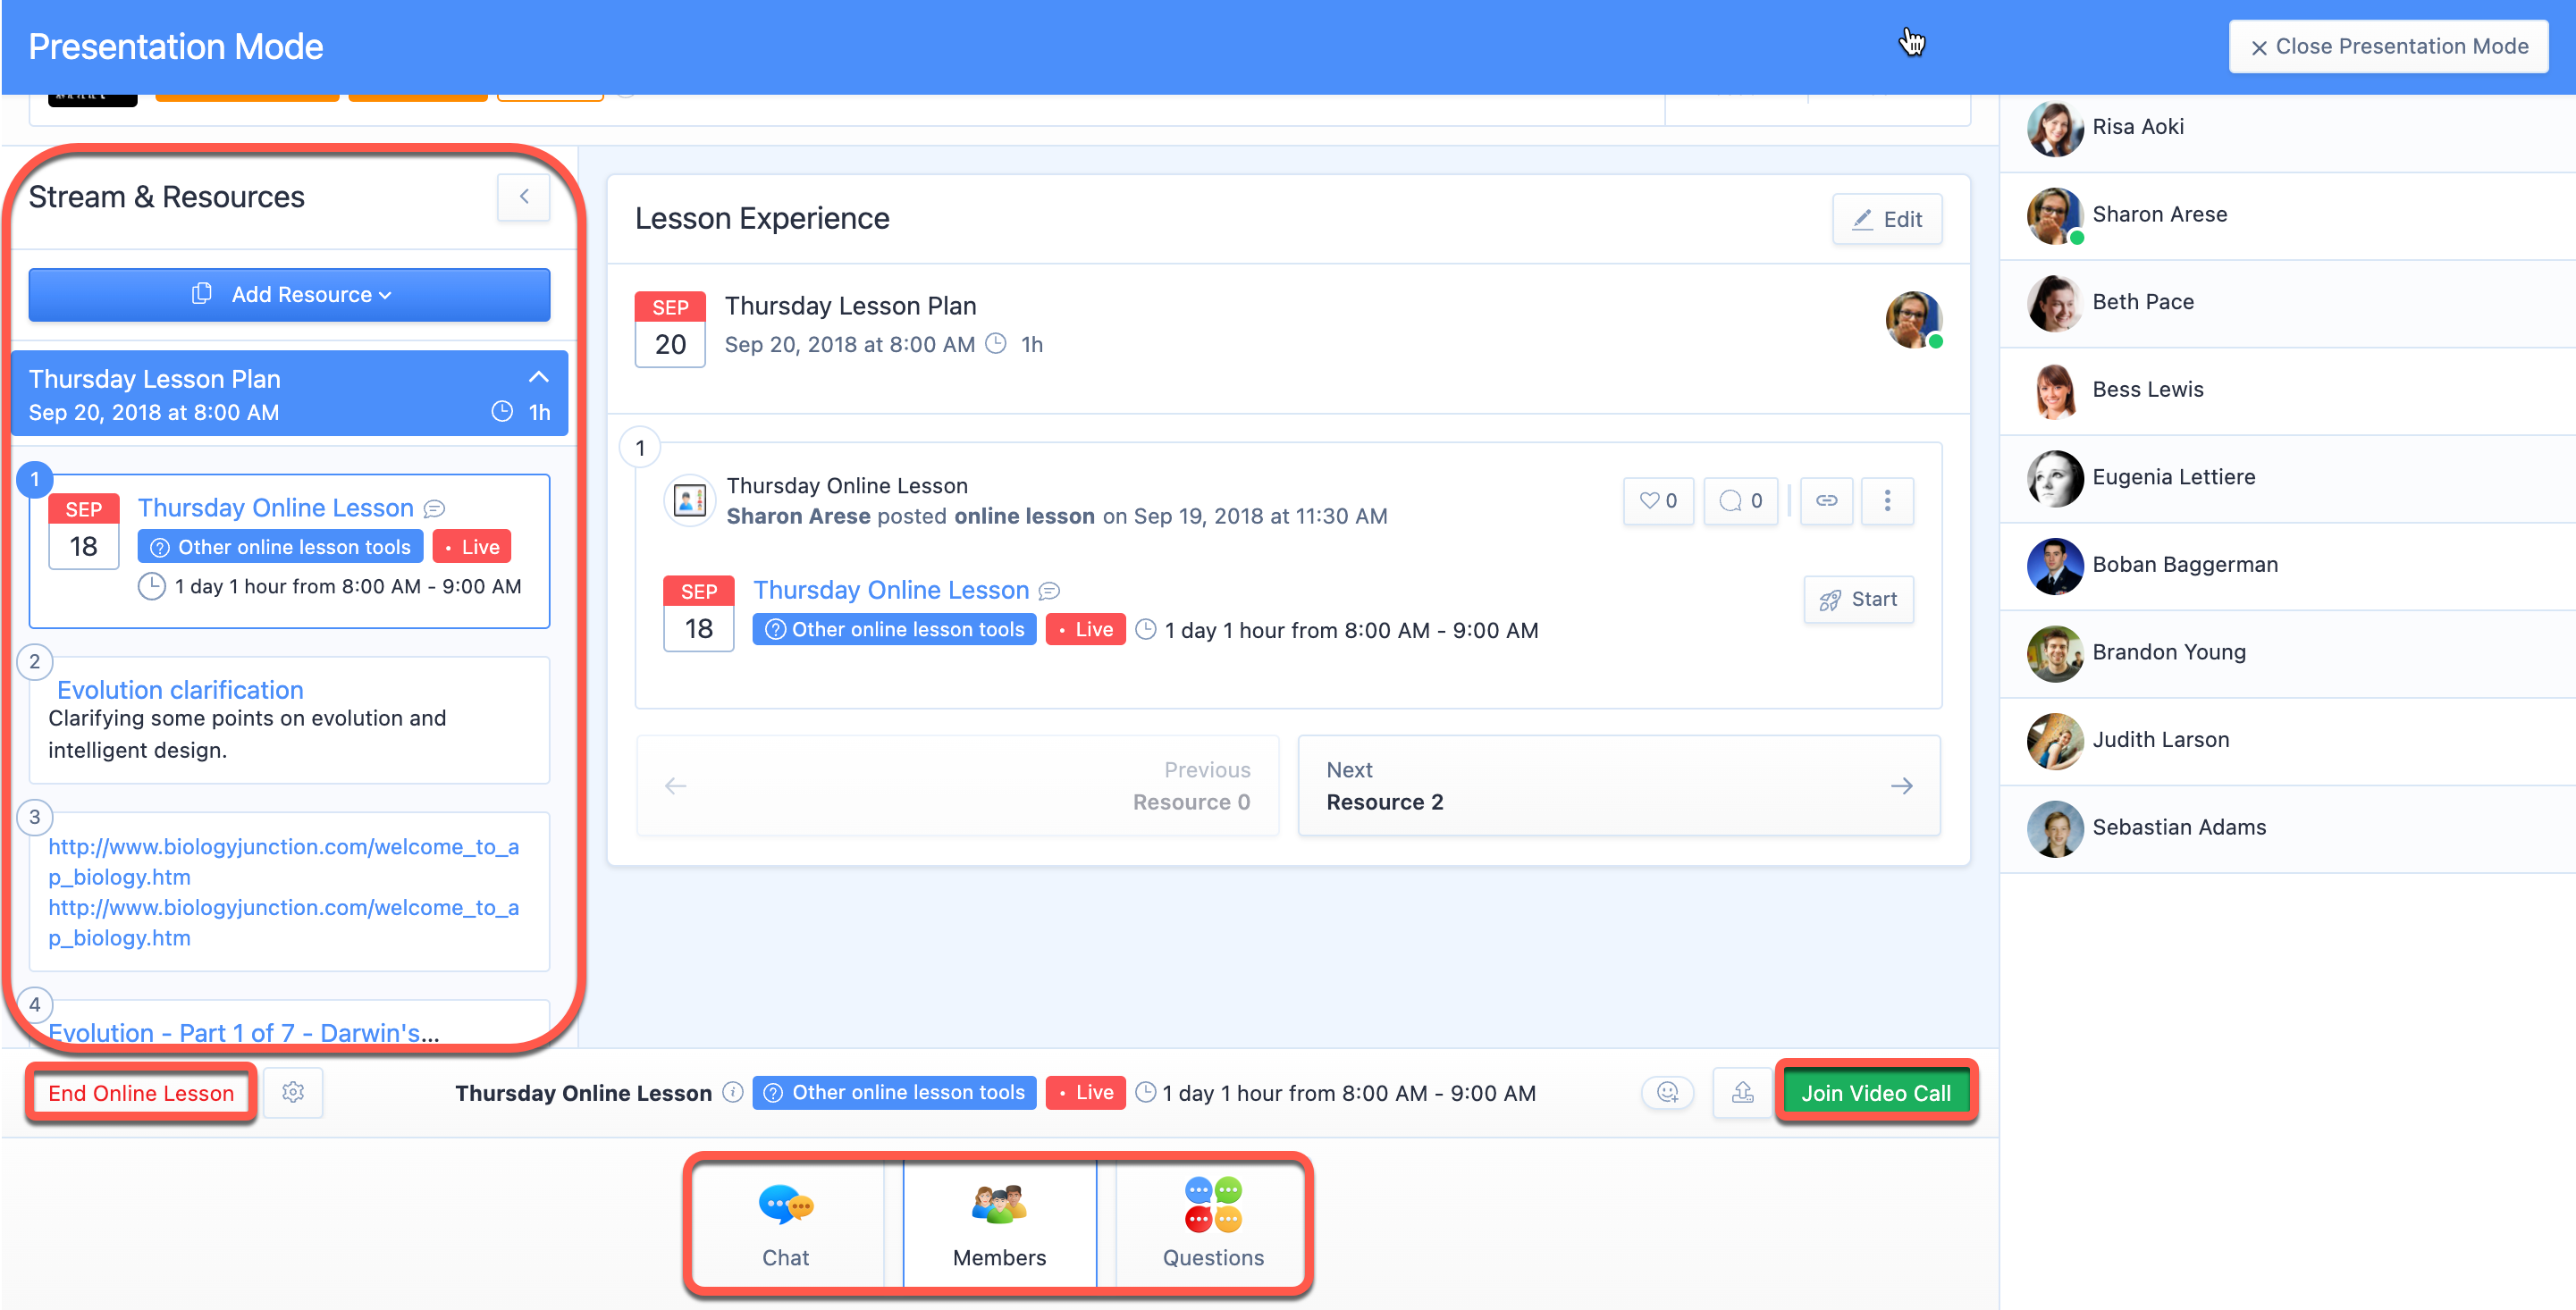Click the upload share icon near Join Video Call
The width and height of the screenshot is (2576, 1310).
point(1742,1092)
